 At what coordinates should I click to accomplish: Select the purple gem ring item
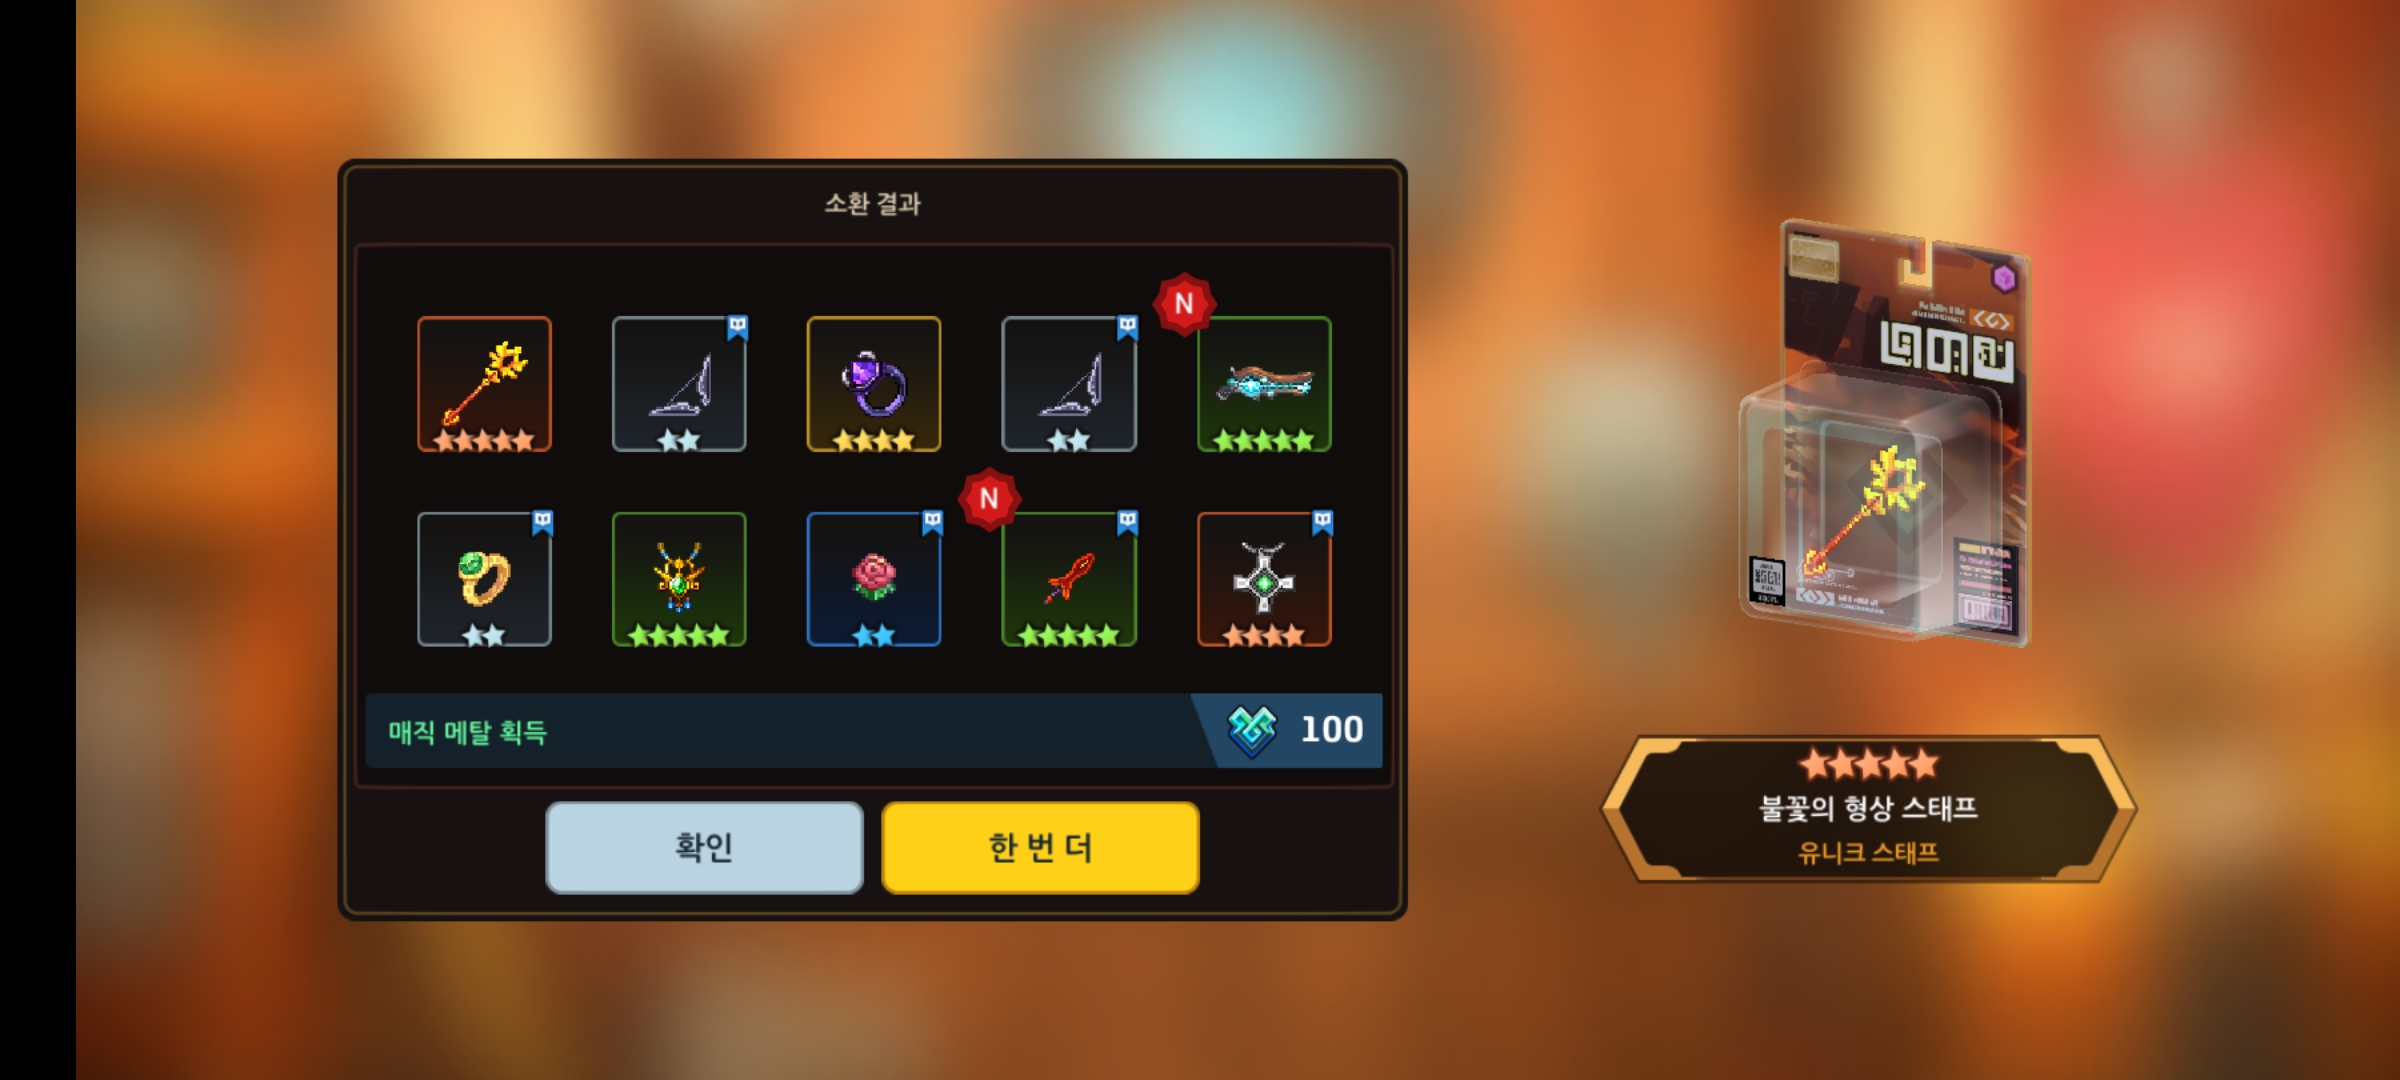874,384
